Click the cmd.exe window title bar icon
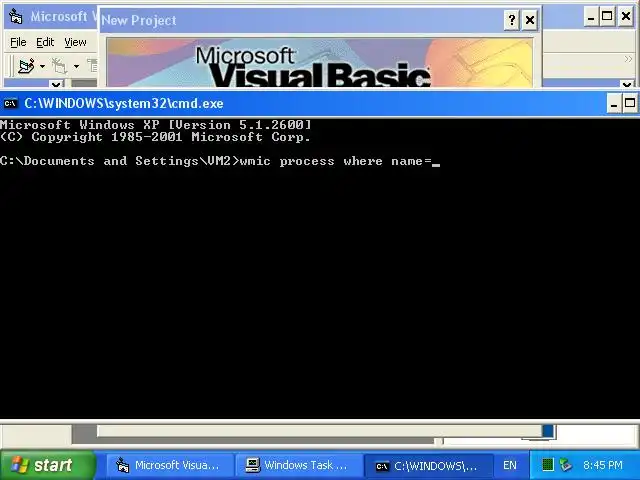 [10, 104]
